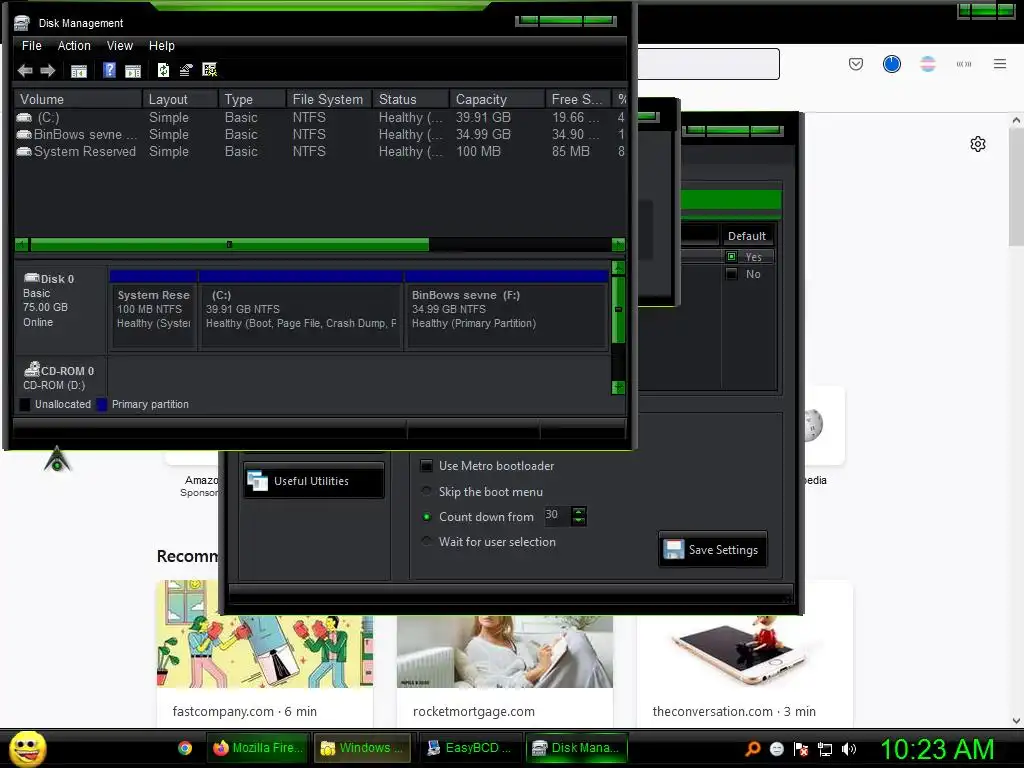Open the fastcompany.com article thumbnail

pyautogui.click(x=264, y=633)
